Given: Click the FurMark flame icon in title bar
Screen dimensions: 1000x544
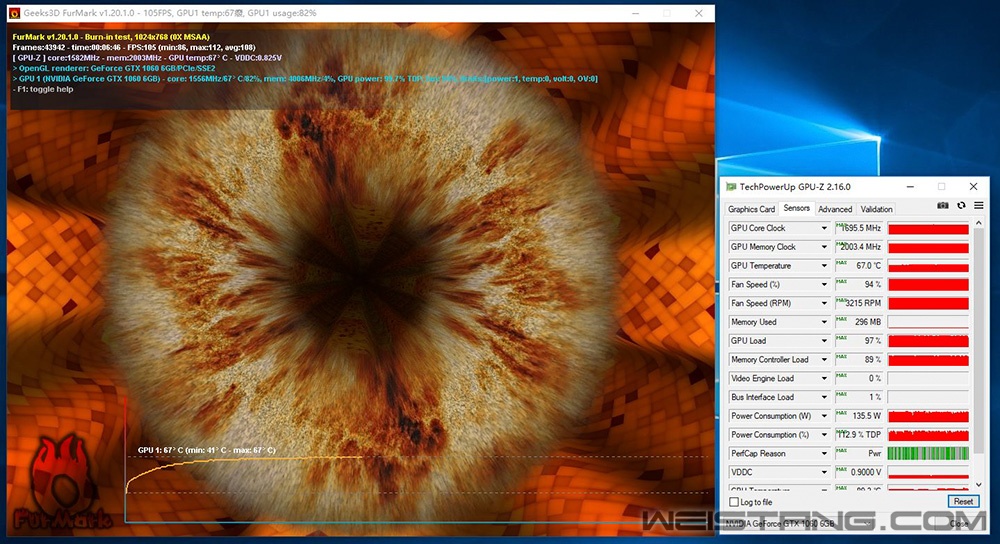Looking at the screenshot, I should point(14,13).
